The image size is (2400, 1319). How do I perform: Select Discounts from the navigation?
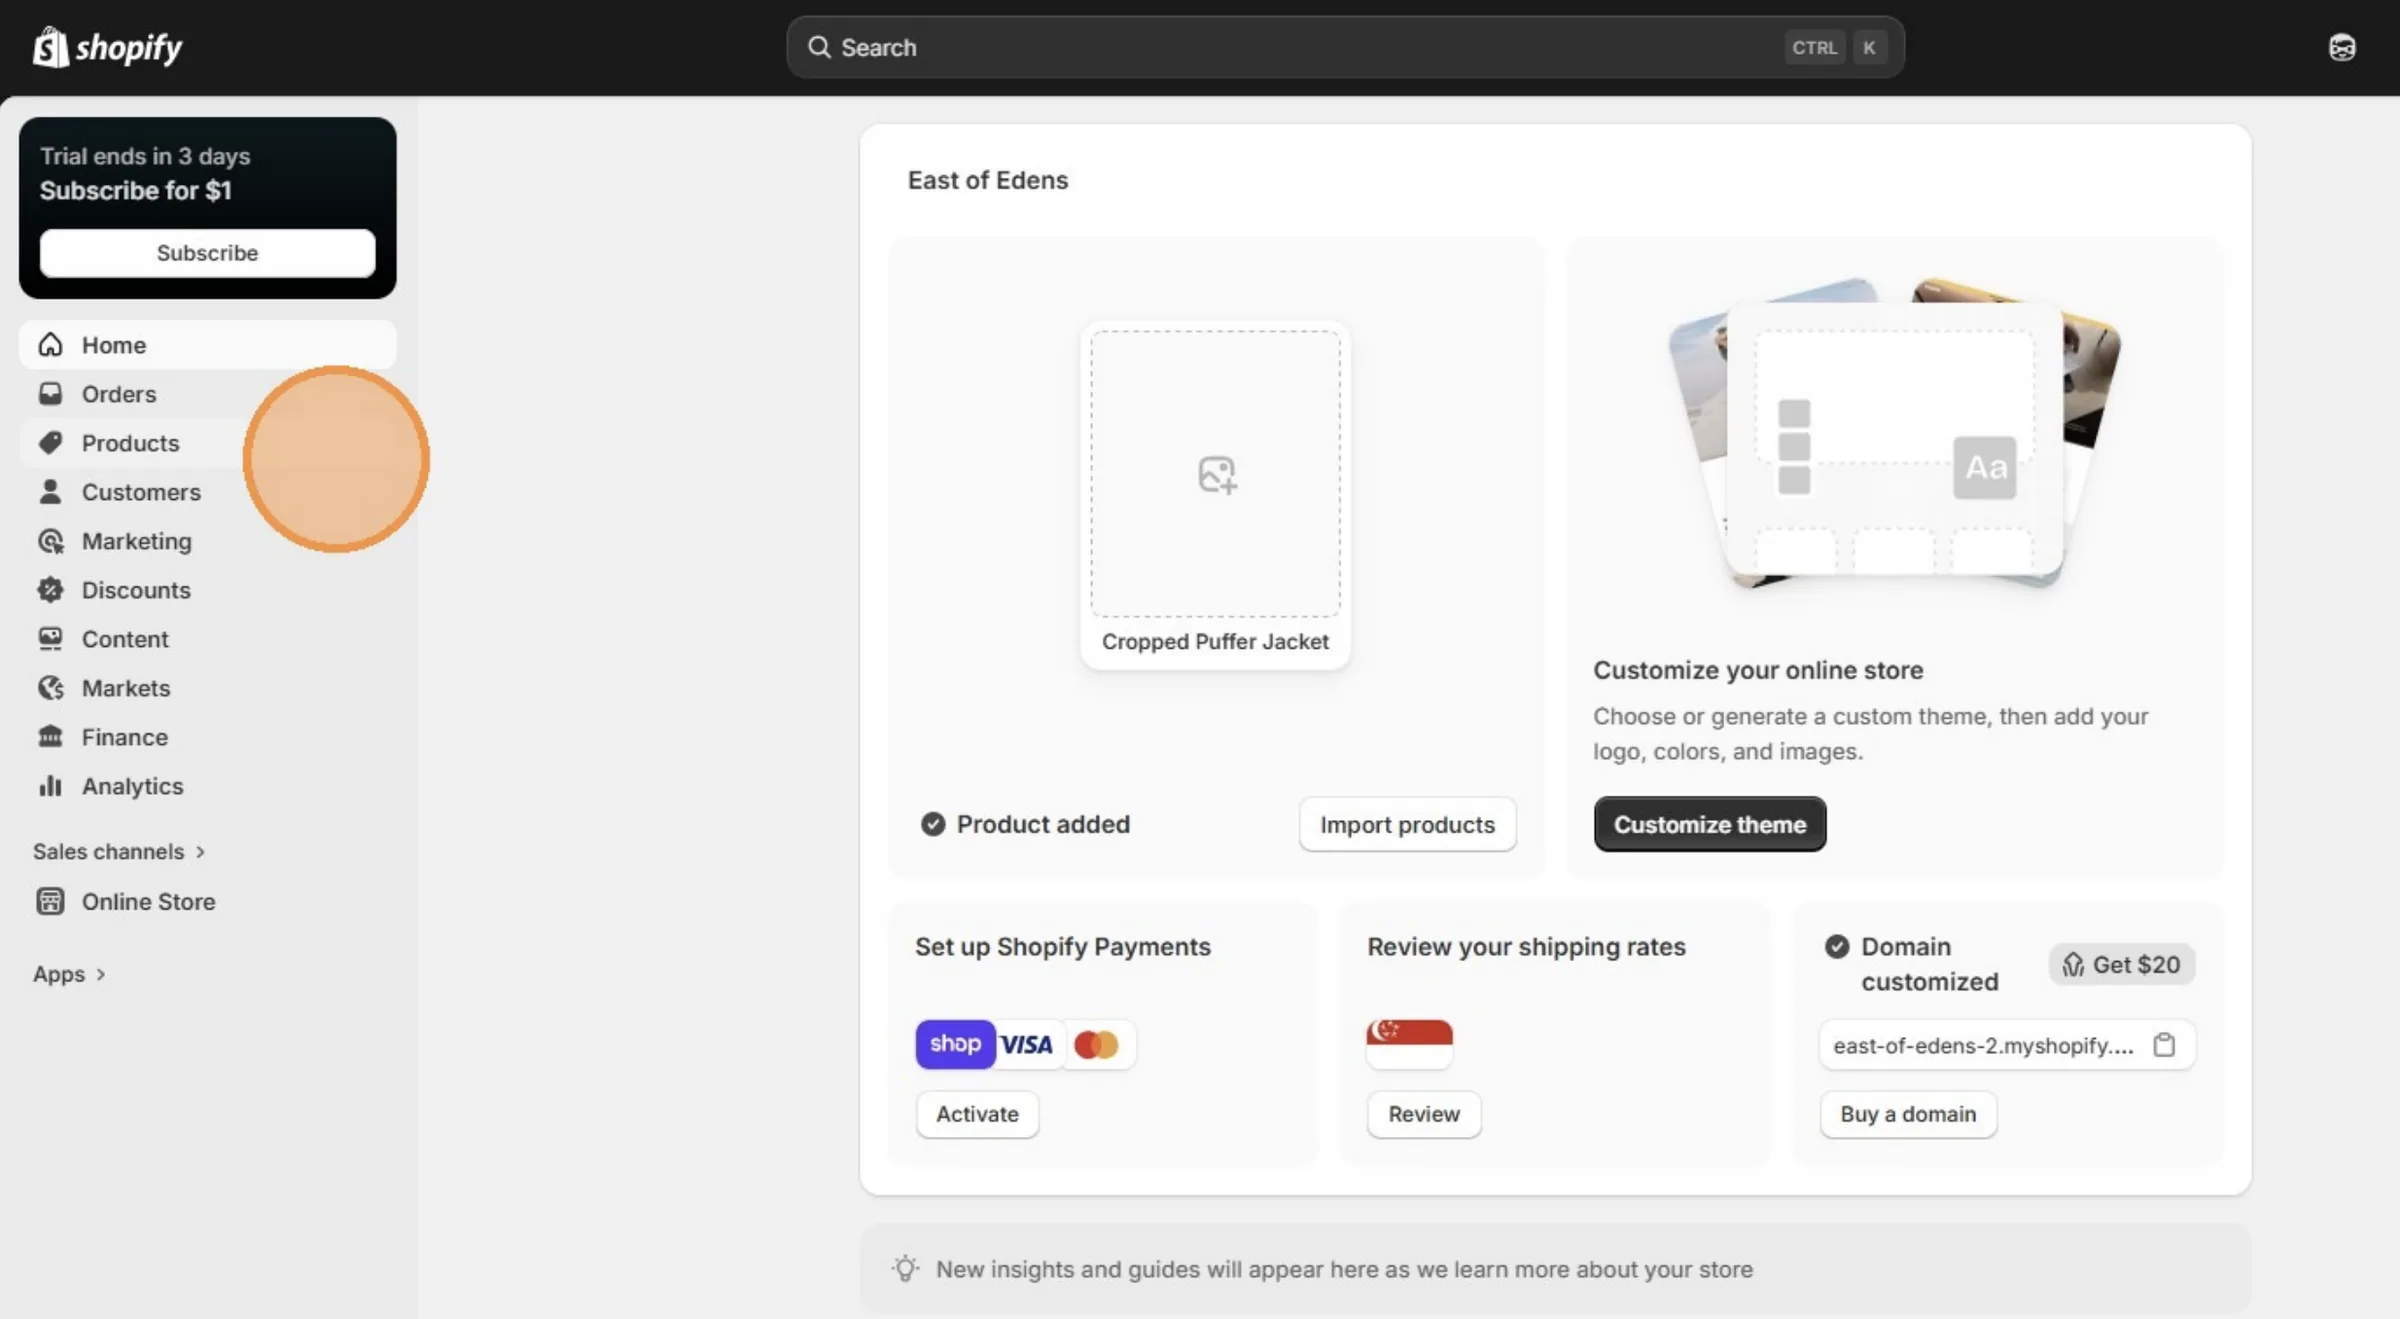click(207, 590)
